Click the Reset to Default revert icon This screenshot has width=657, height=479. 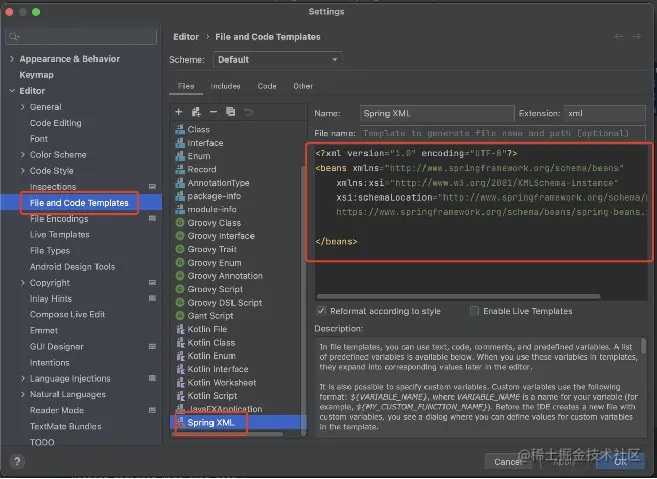tap(248, 112)
